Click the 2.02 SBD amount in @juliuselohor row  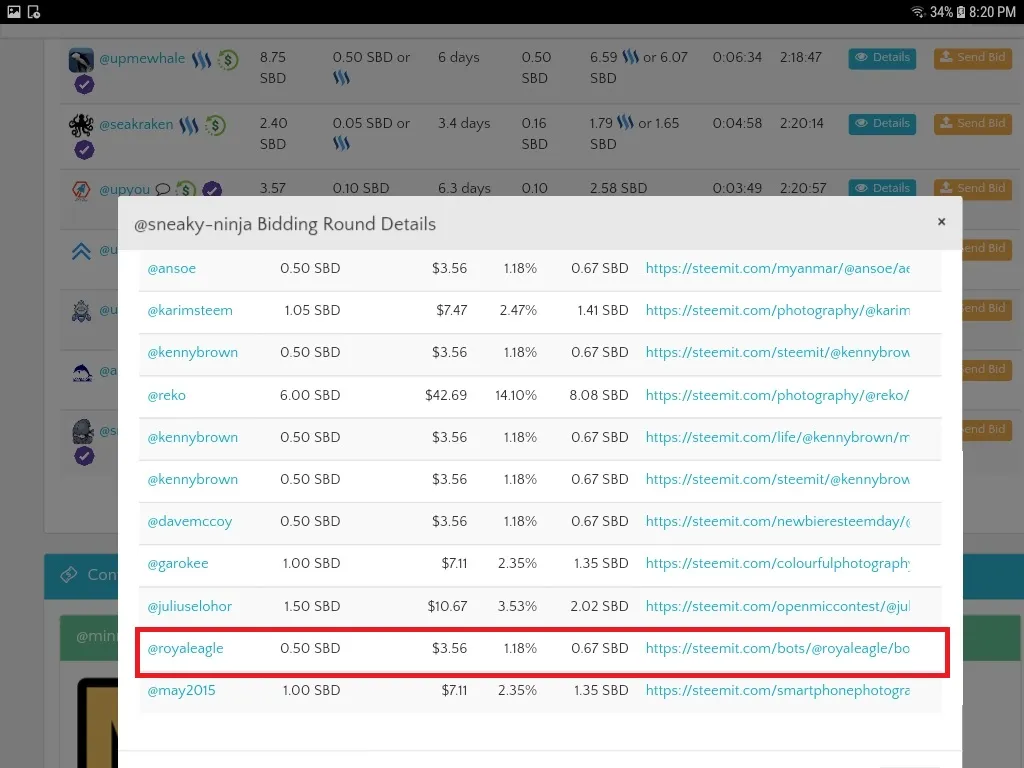click(599, 606)
